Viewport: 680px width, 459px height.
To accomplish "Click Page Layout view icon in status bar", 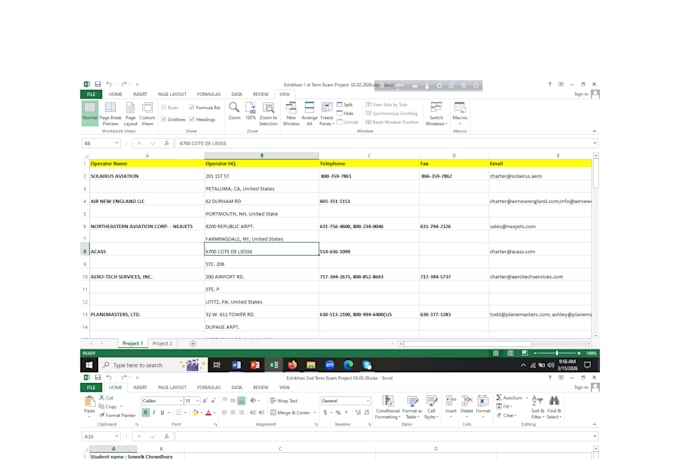I will tap(510, 353).
